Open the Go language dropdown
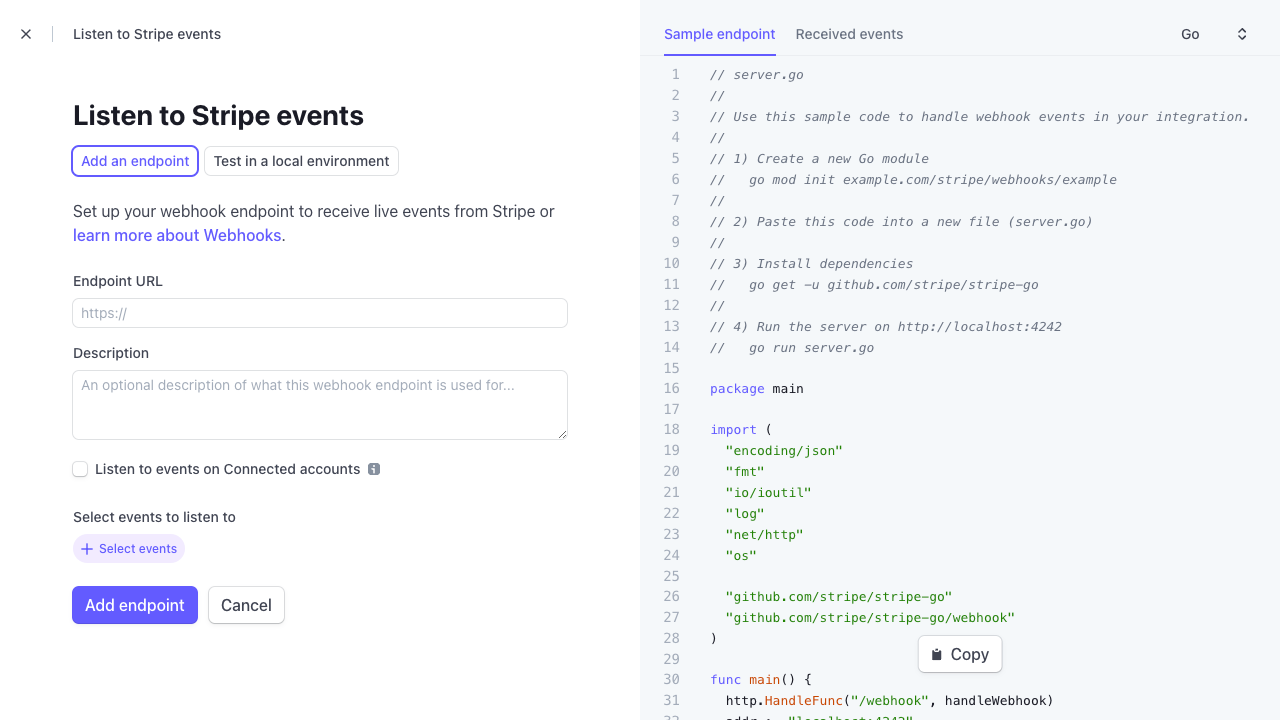This screenshot has height=720, width=1280. (1214, 34)
